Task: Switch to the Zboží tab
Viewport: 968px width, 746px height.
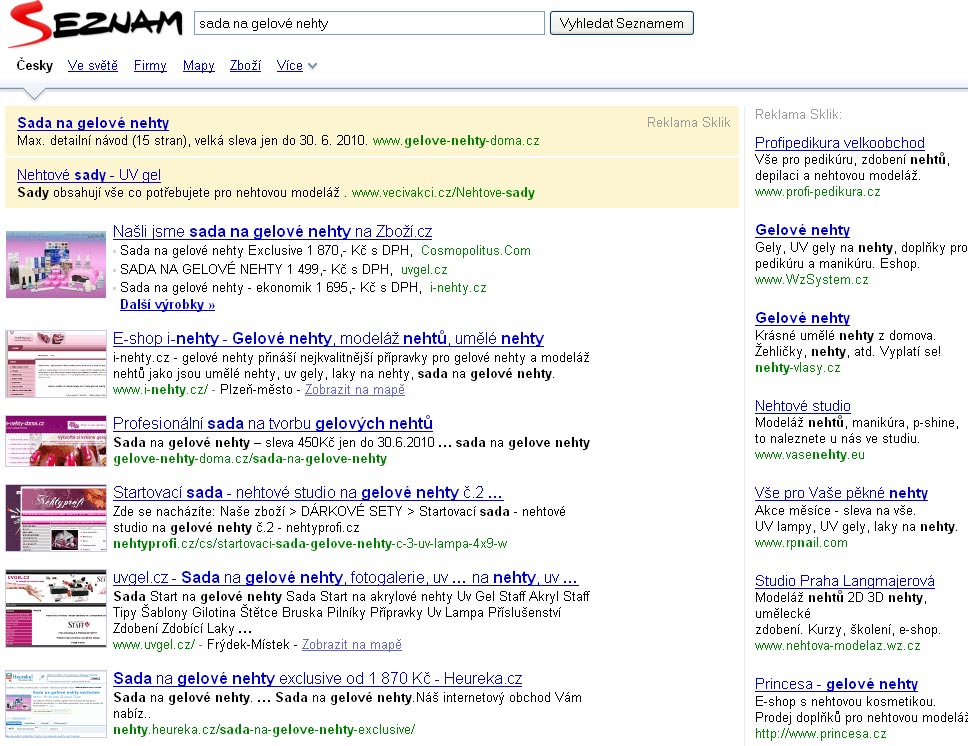Action: click(245, 65)
